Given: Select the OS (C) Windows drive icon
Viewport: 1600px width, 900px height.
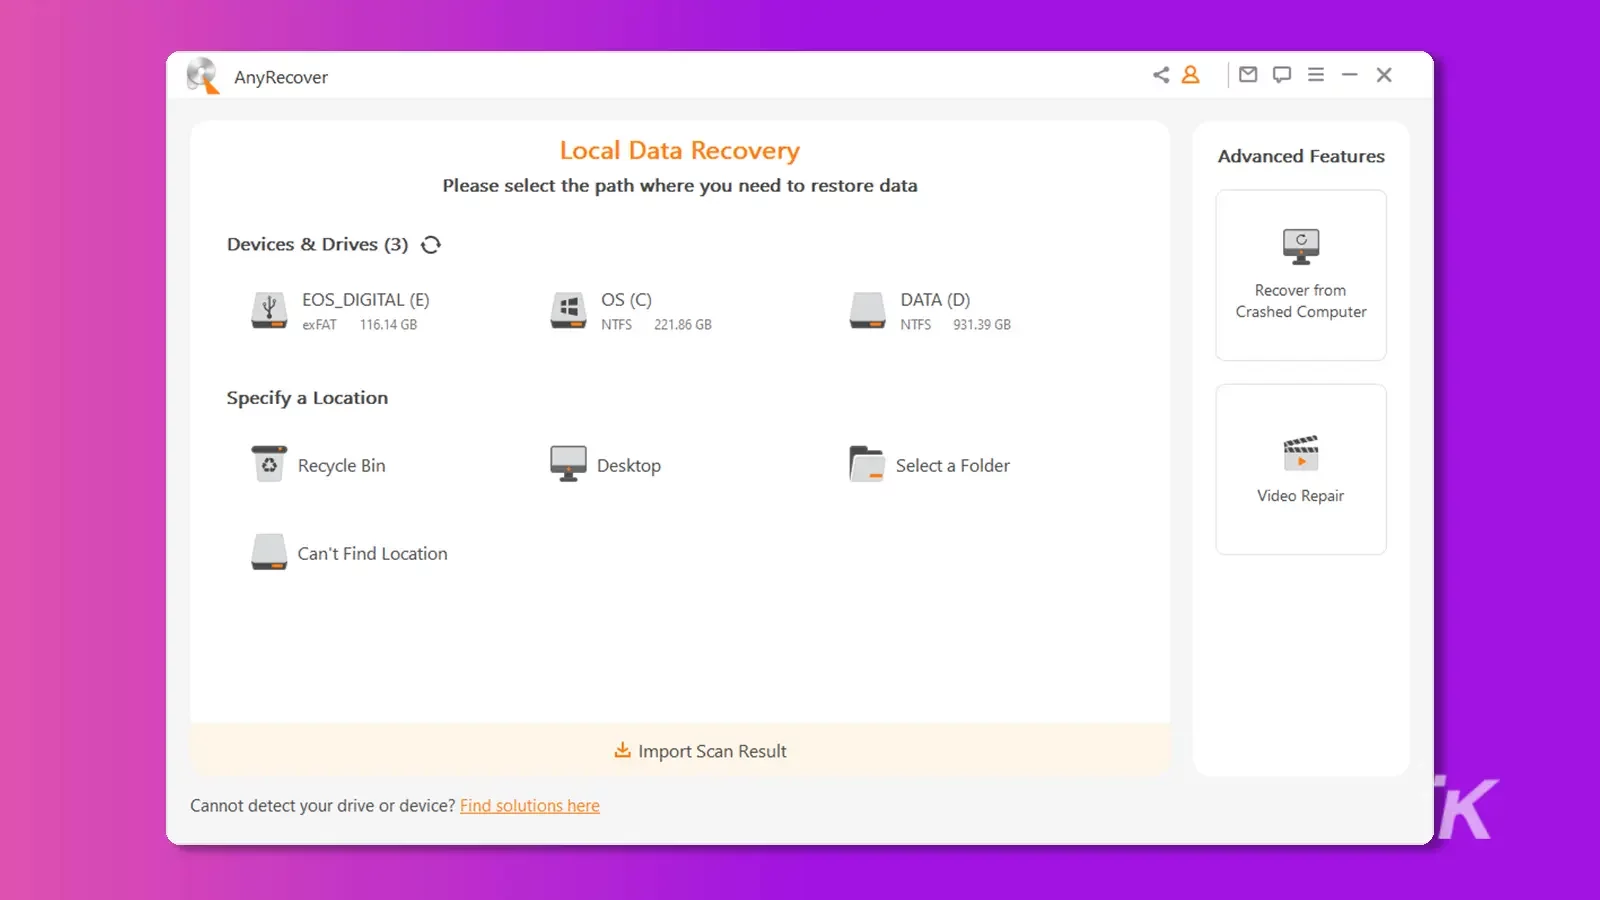Looking at the screenshot, I should point(568,310).
